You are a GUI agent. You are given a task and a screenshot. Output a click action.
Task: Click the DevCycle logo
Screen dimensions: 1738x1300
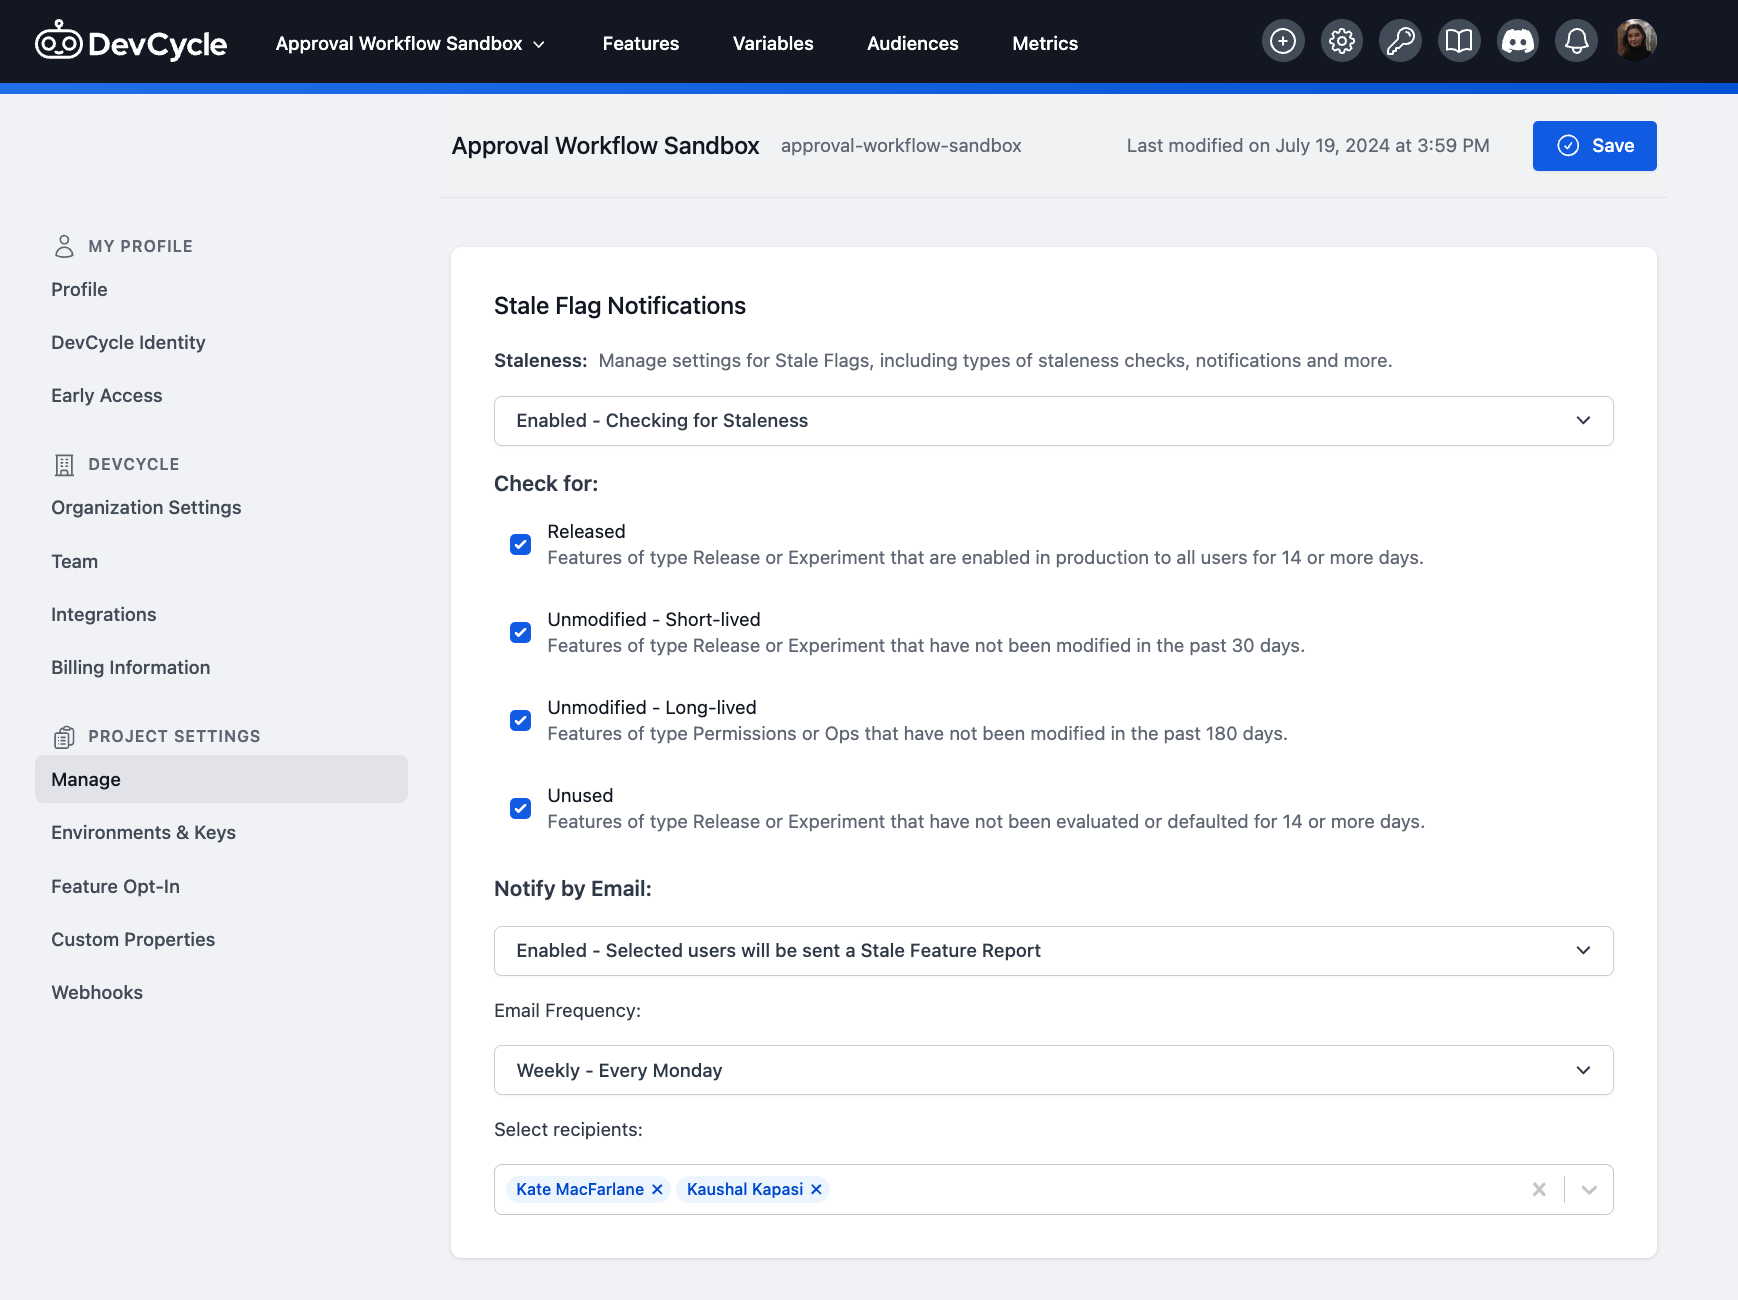(x=131, y=41)
